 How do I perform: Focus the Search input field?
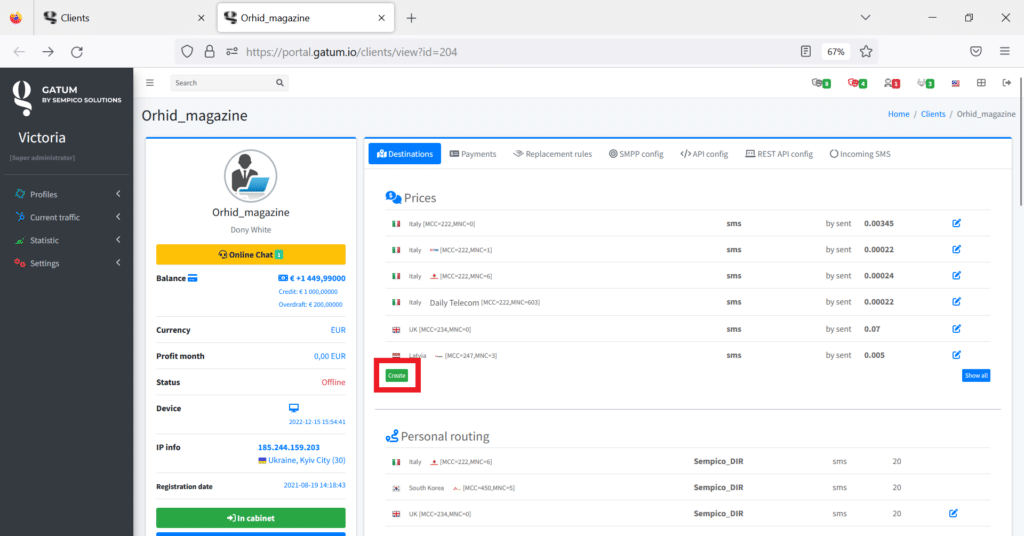coord(222,83)
